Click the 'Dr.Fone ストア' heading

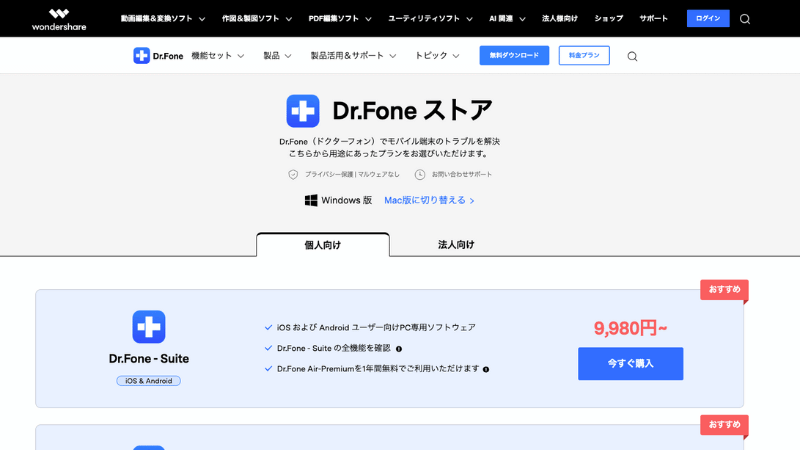tap(412, 111)
